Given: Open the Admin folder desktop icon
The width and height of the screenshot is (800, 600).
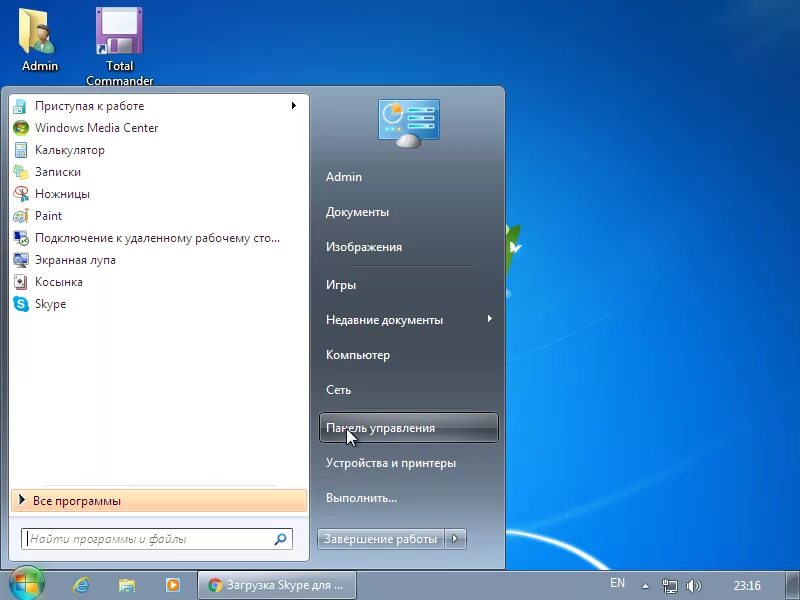Looking at the screenshot, I should tap(39, 40).
